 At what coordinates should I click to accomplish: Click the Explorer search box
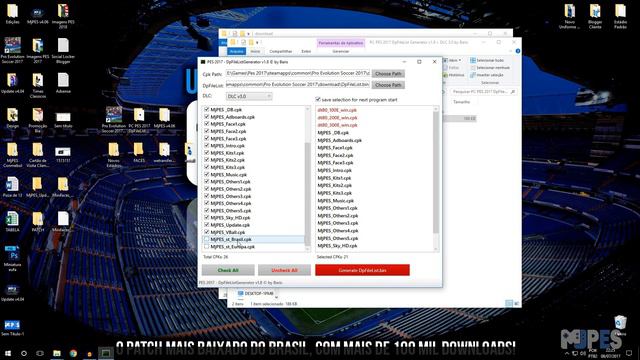click(484, 92)
